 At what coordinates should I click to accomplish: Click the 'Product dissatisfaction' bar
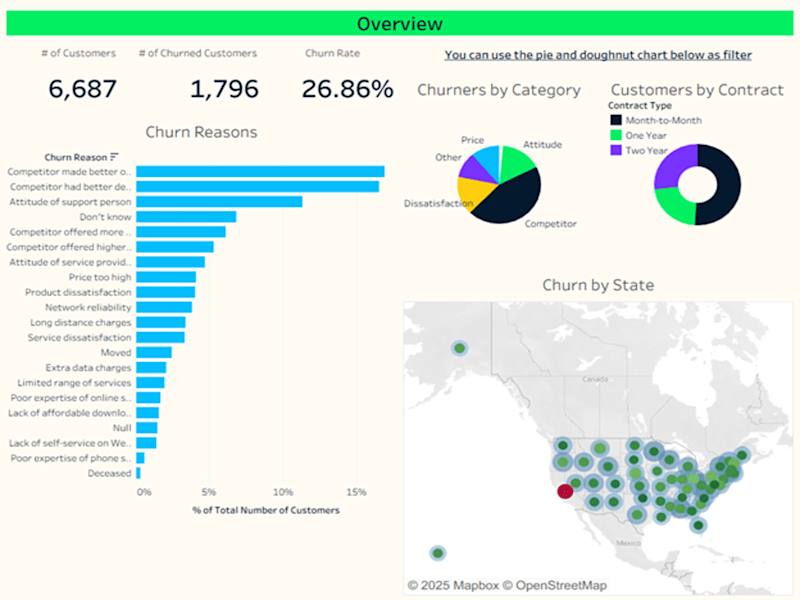[166, 292]
